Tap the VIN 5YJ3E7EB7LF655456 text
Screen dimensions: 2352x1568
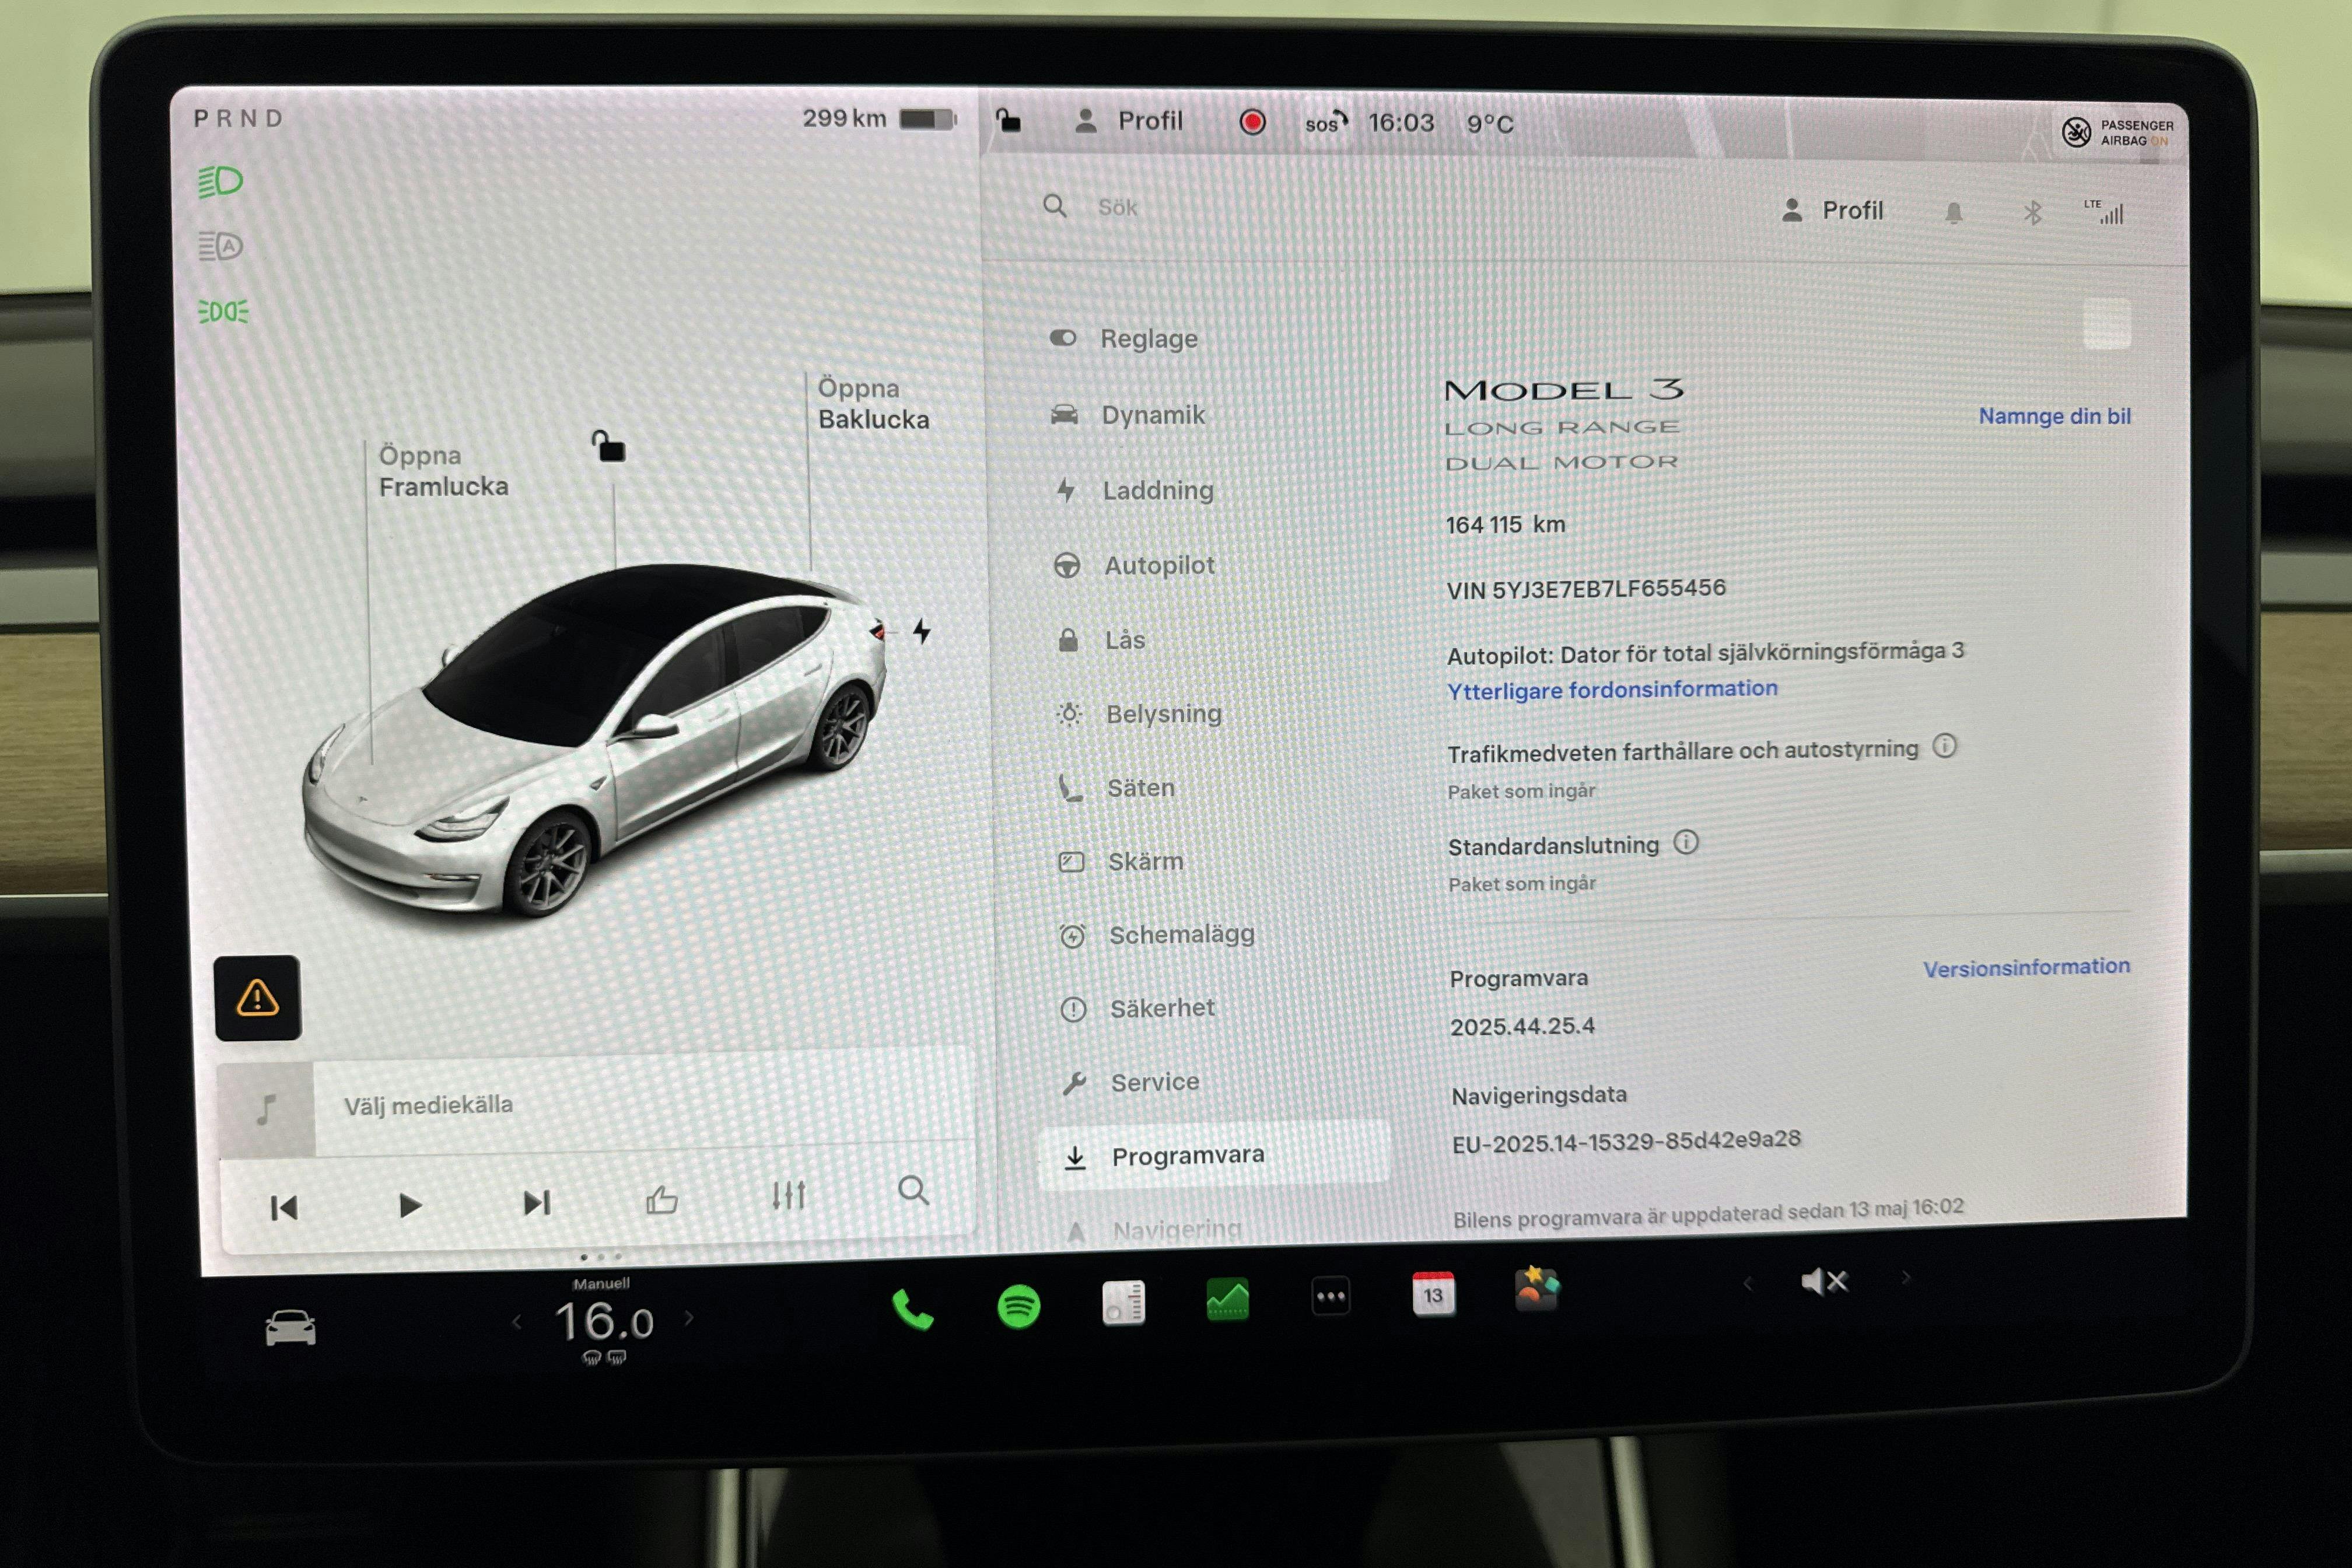click(x=1586, y=589)
